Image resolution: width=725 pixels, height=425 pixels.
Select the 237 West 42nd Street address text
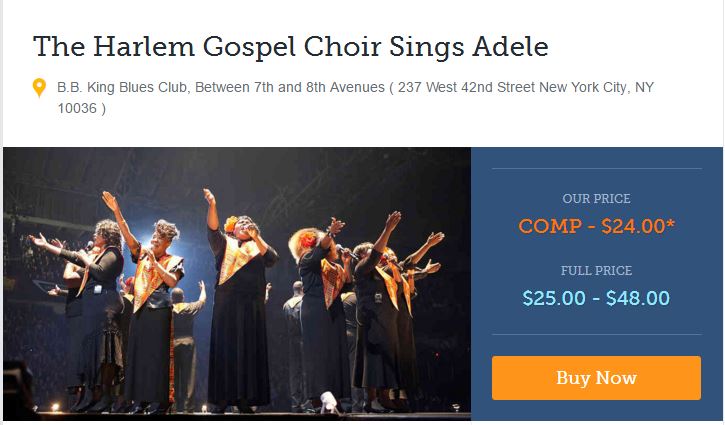coord(467,88)
